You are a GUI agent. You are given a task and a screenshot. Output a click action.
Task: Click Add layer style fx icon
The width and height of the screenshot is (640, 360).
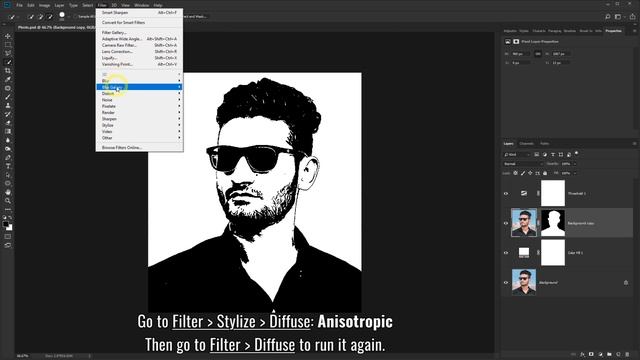pyautogui.click(x=582, y=354)
